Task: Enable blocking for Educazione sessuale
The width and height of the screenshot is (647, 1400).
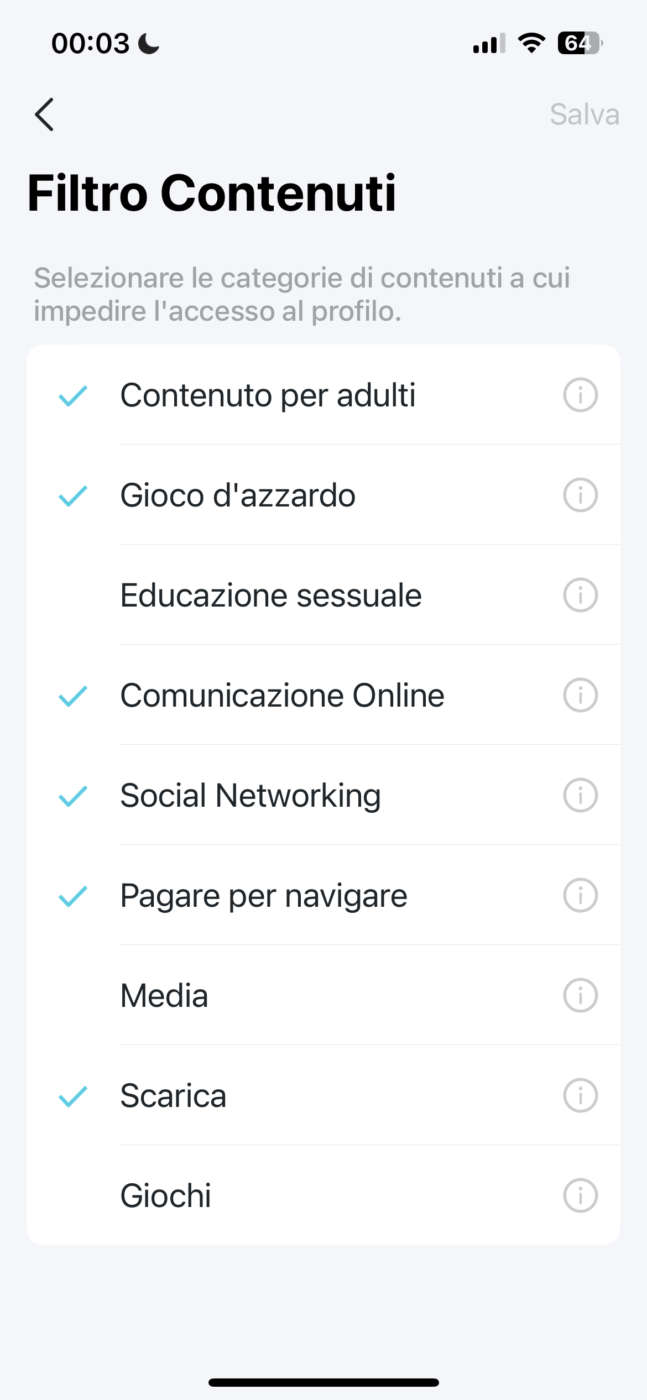Action: coord(270,596)
